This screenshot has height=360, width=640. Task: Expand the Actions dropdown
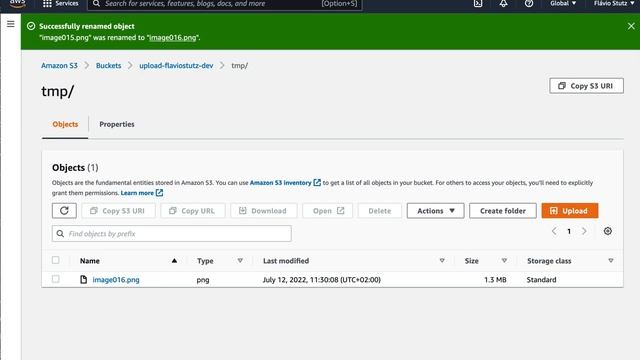point(436,211)
